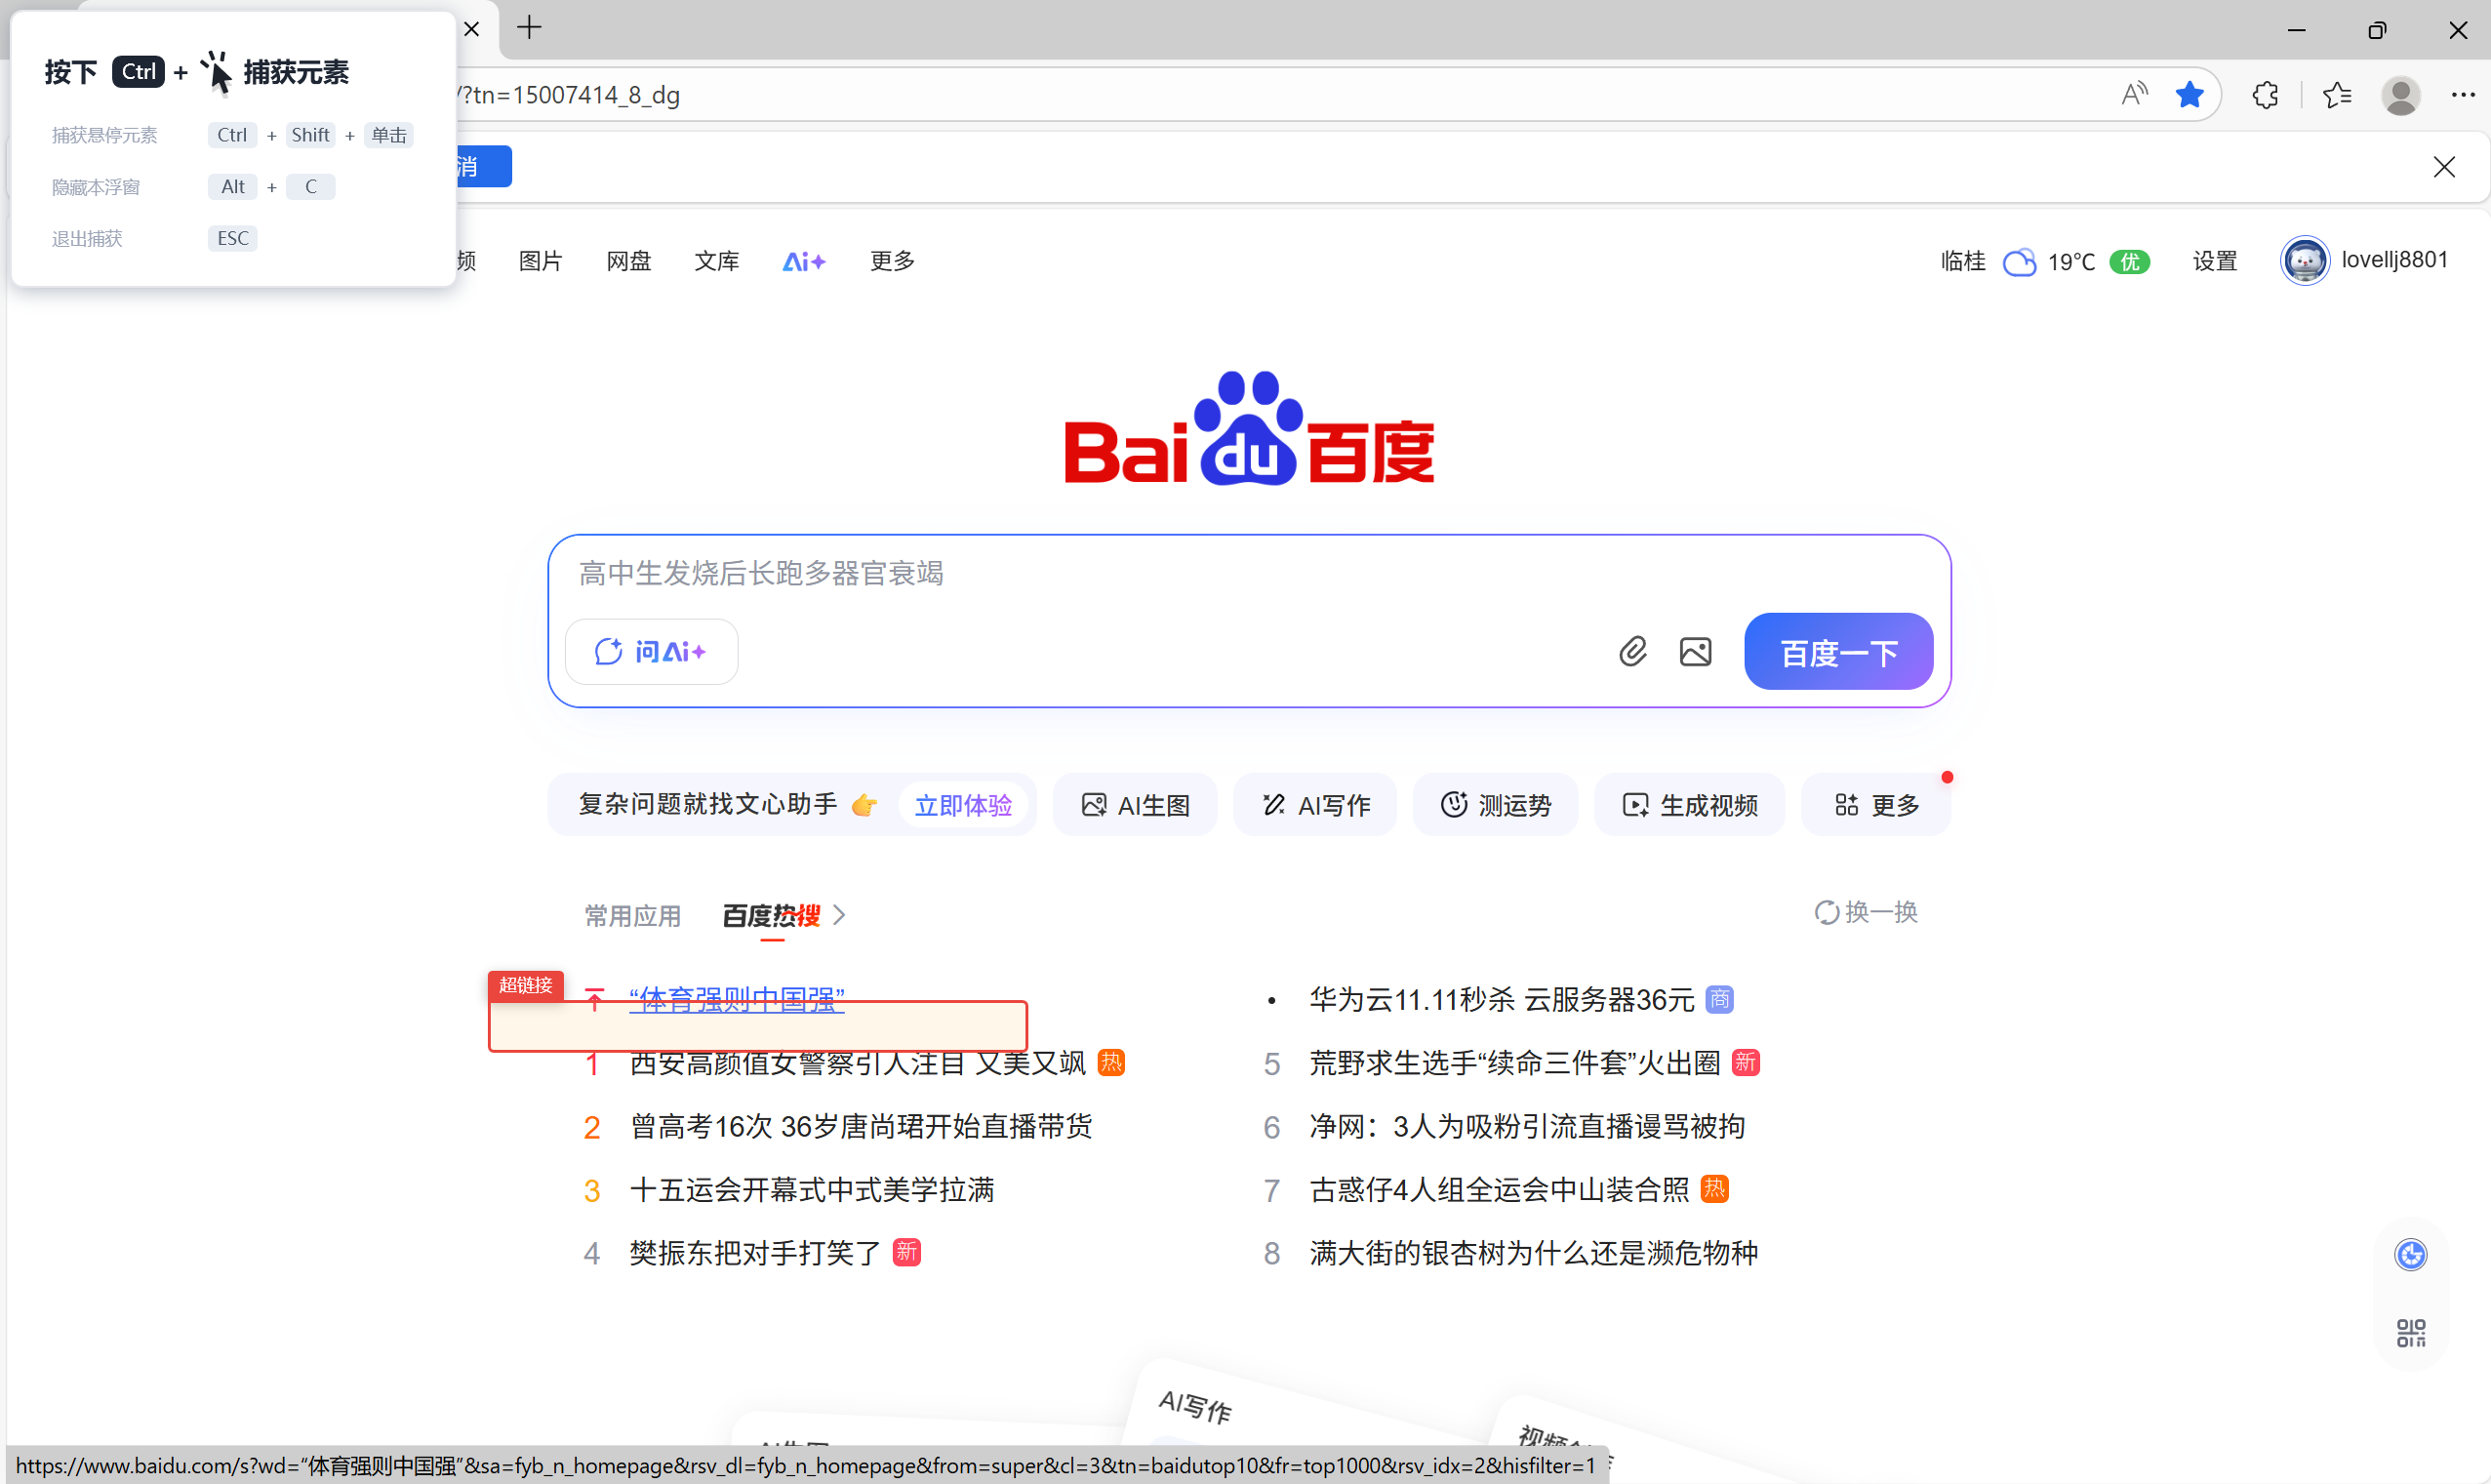Screen dimensions: 2491x1484
Task: Open 满大街的银杏树为什么还是濒危物种 headline
Action: point(1534,1253)
